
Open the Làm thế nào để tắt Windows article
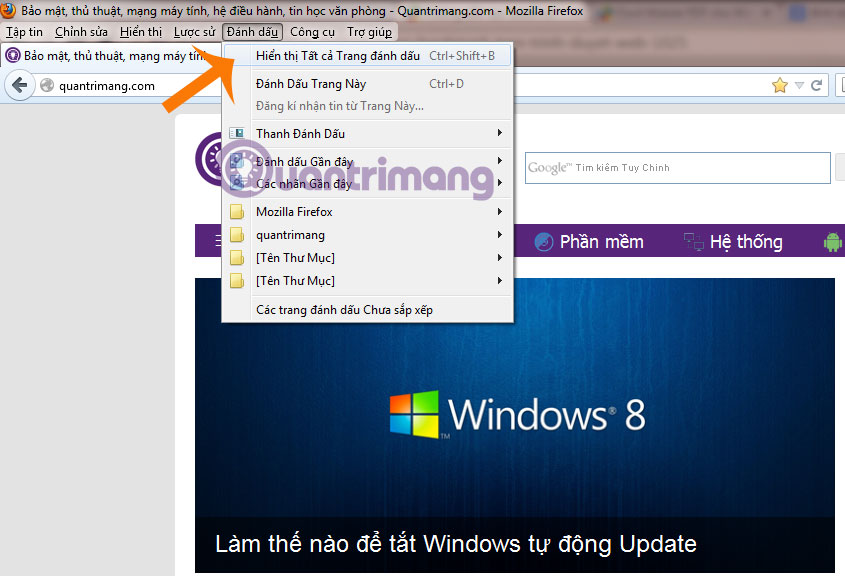point(455,544)
